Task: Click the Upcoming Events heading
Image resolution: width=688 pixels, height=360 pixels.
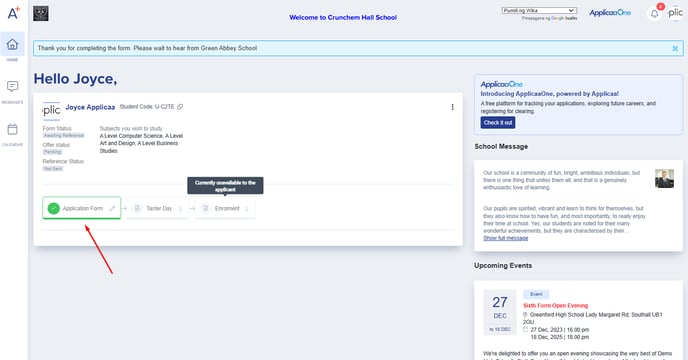Action: coord(503,266)
